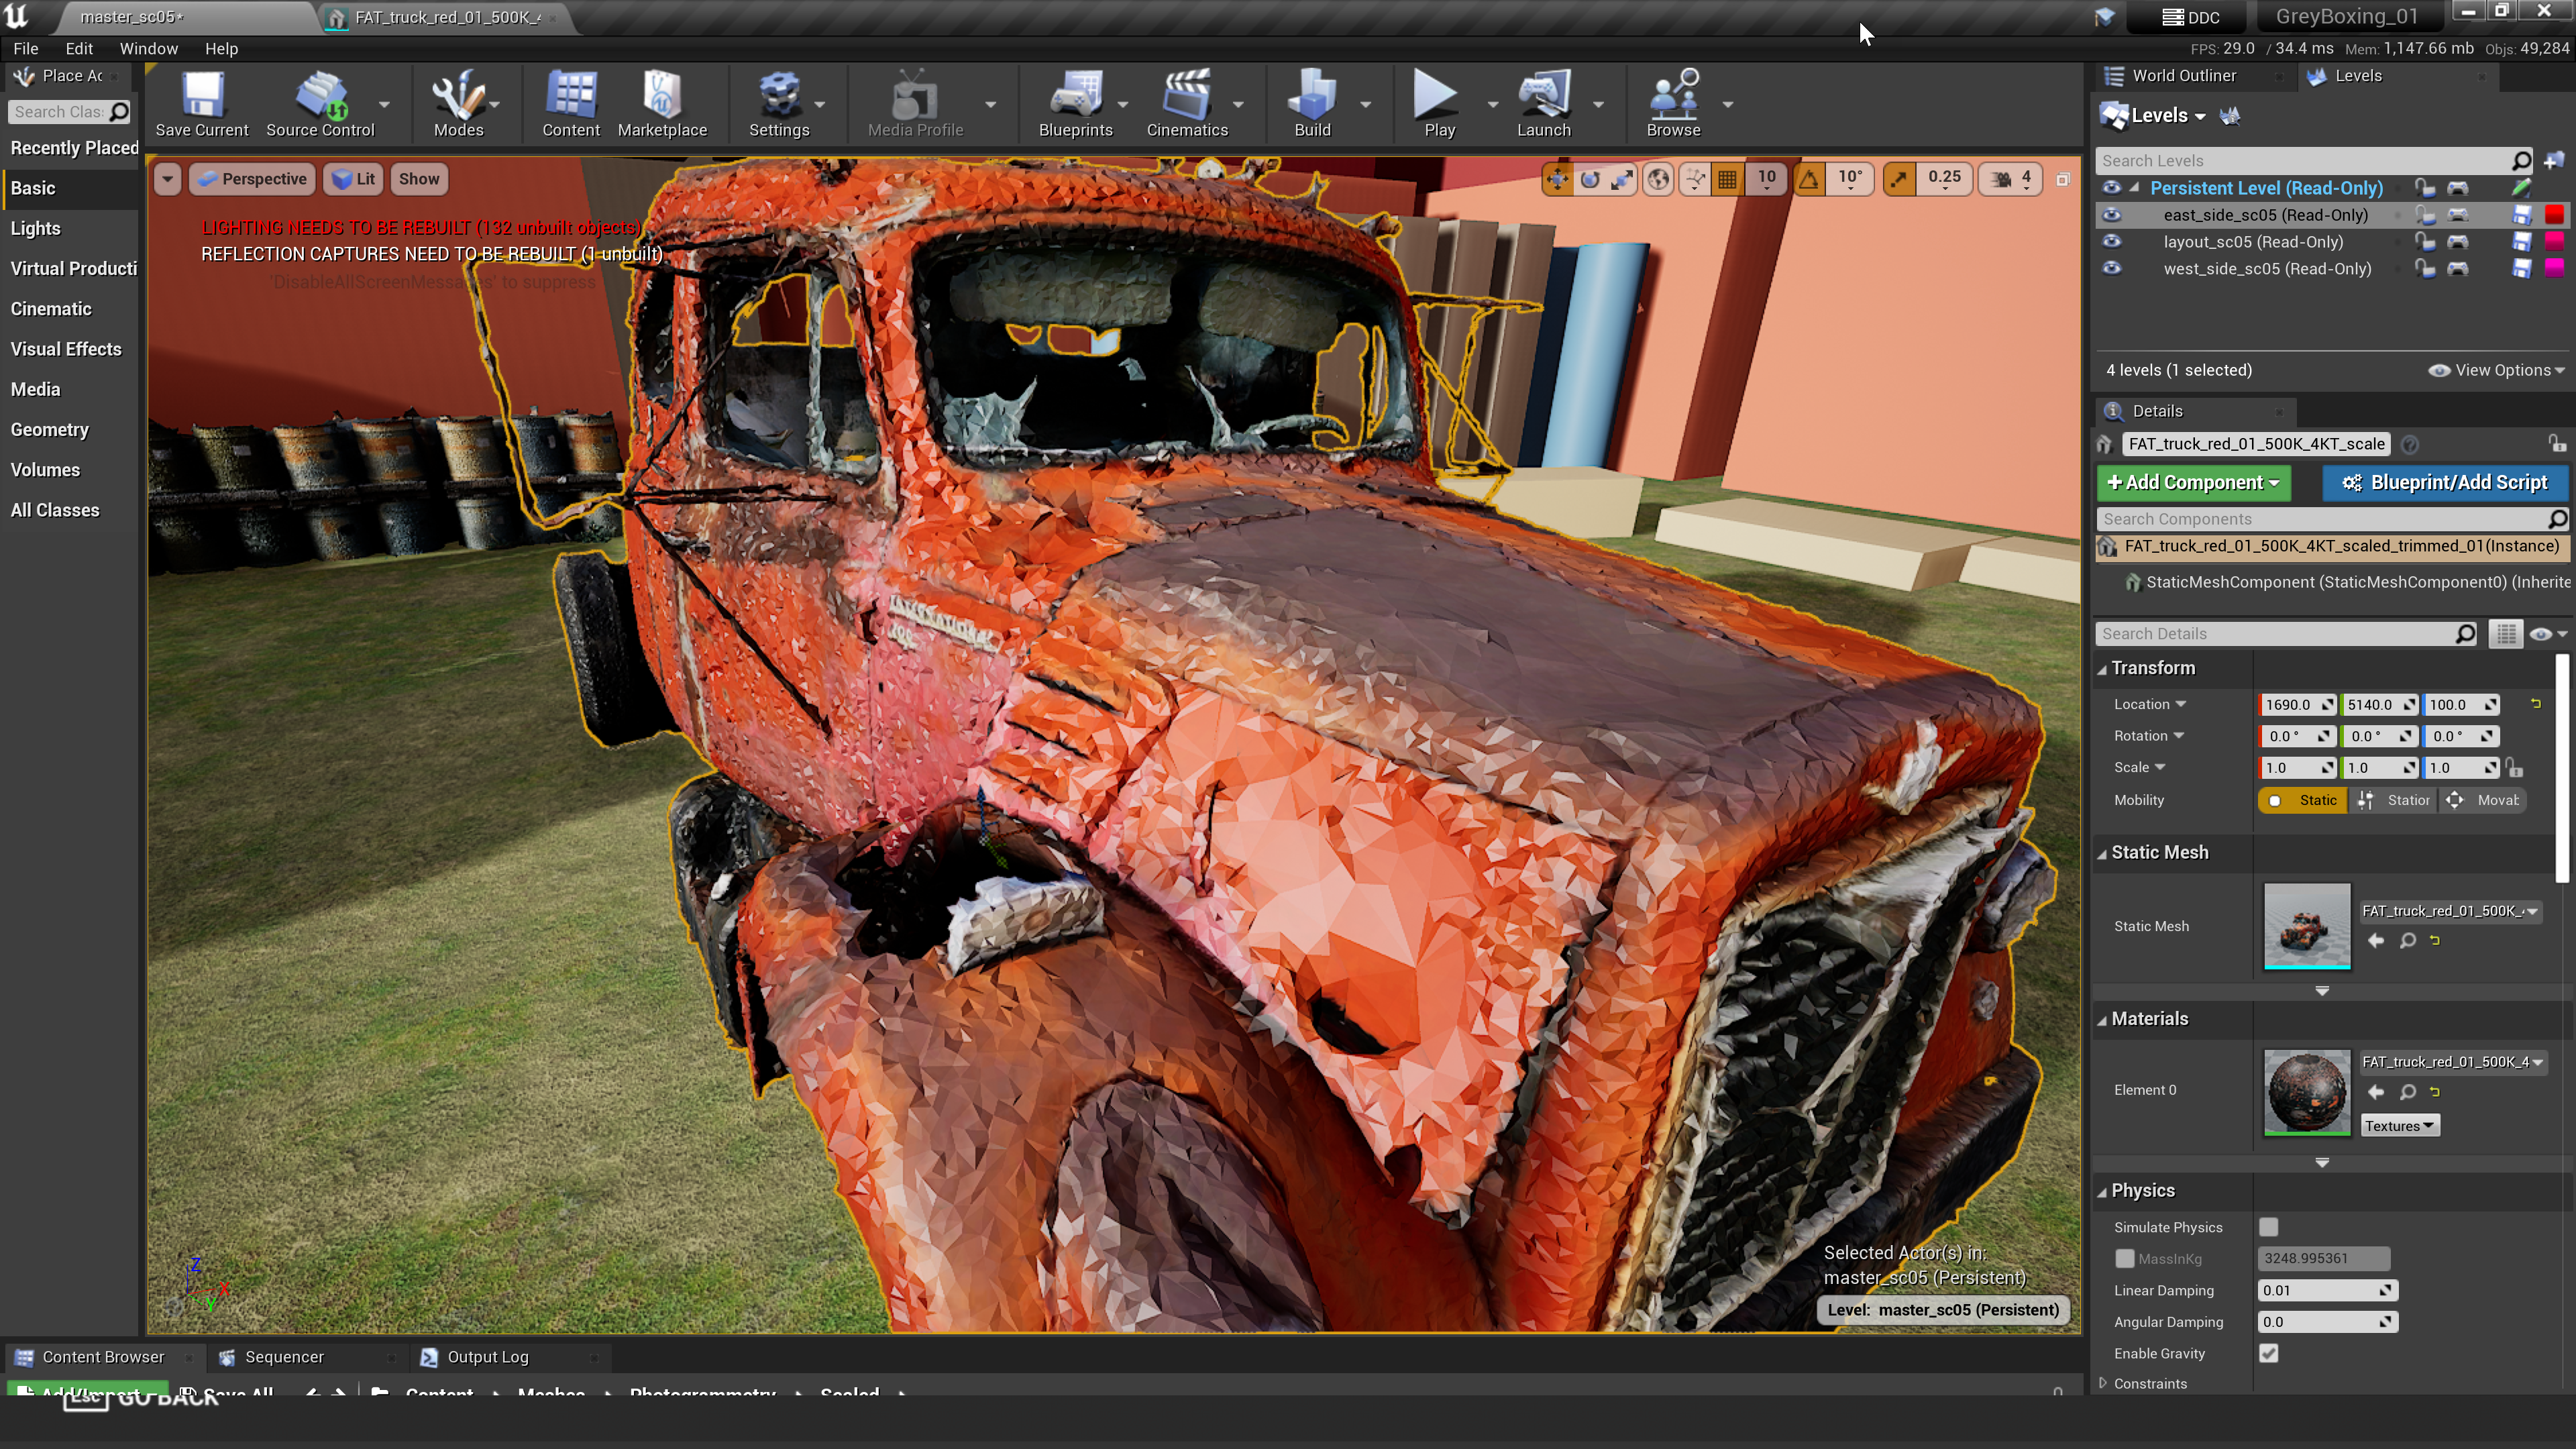Switch to the Output Log tab
This screenshot has width=2576, height=1449.
(487, 1357)
